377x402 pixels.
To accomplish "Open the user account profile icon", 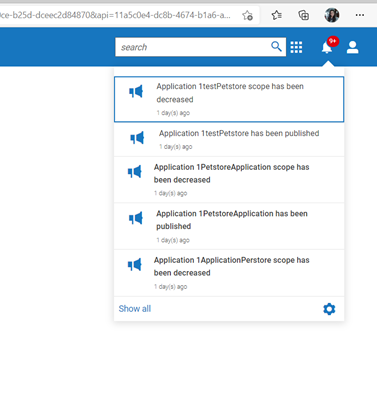I will click(x=352, y=47).
